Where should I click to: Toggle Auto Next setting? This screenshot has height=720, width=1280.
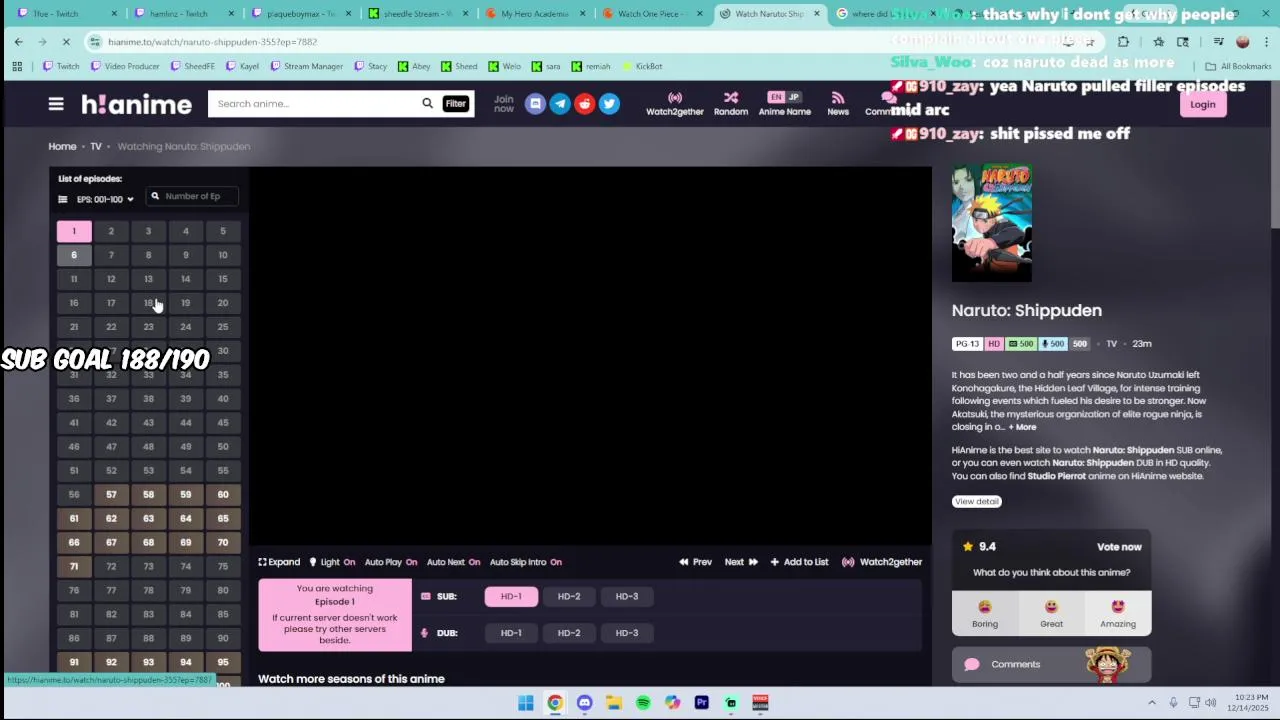coord(453,562)
